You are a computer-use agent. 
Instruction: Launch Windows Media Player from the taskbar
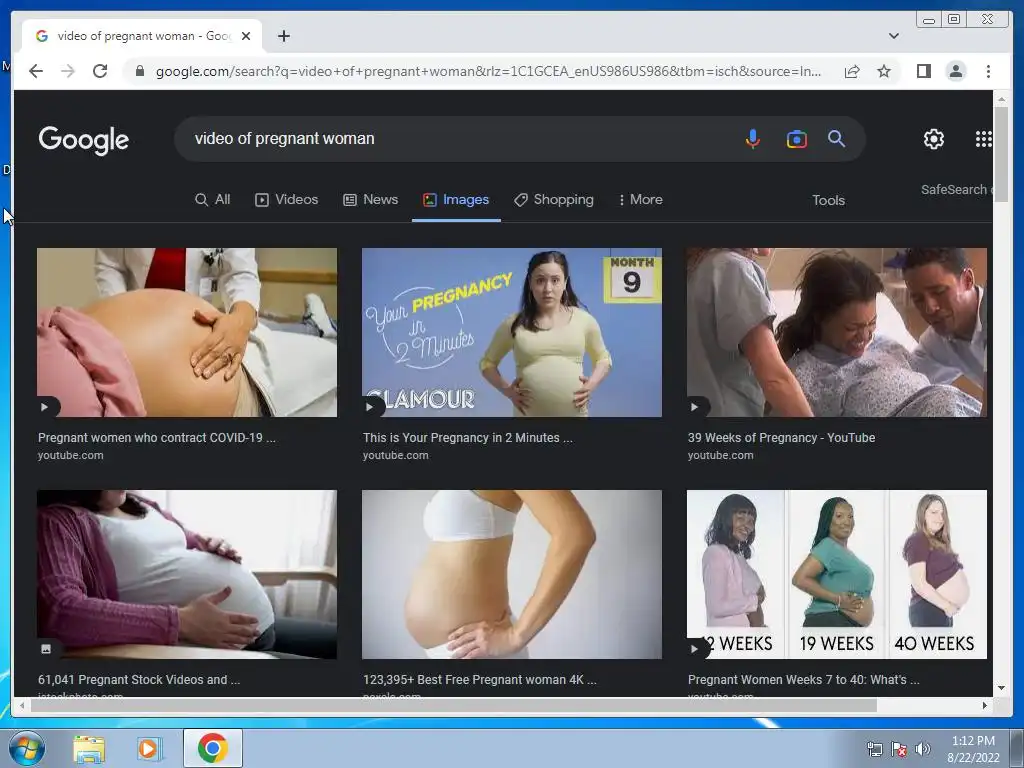pos(149,748)
